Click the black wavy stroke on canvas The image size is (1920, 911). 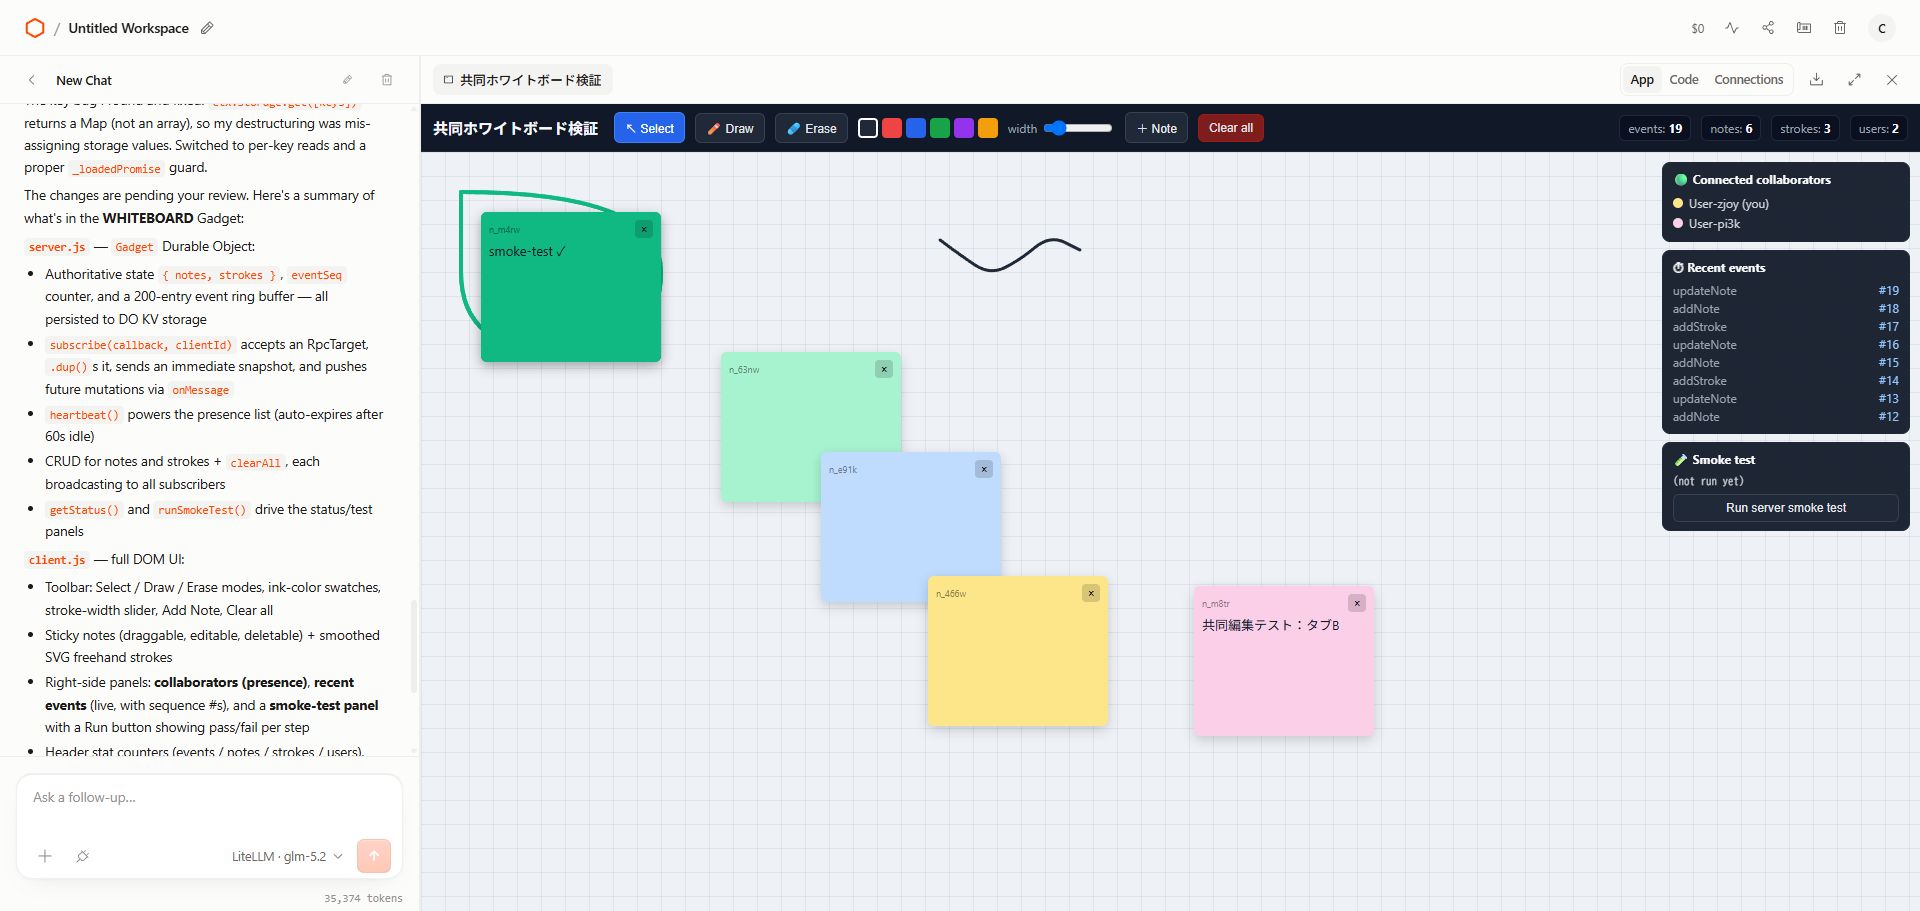(x=993, y=269)
